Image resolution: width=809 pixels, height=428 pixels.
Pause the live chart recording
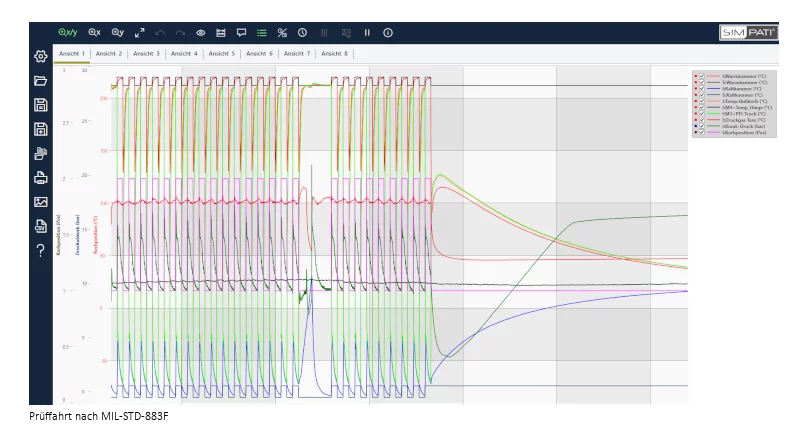point(367,32)
